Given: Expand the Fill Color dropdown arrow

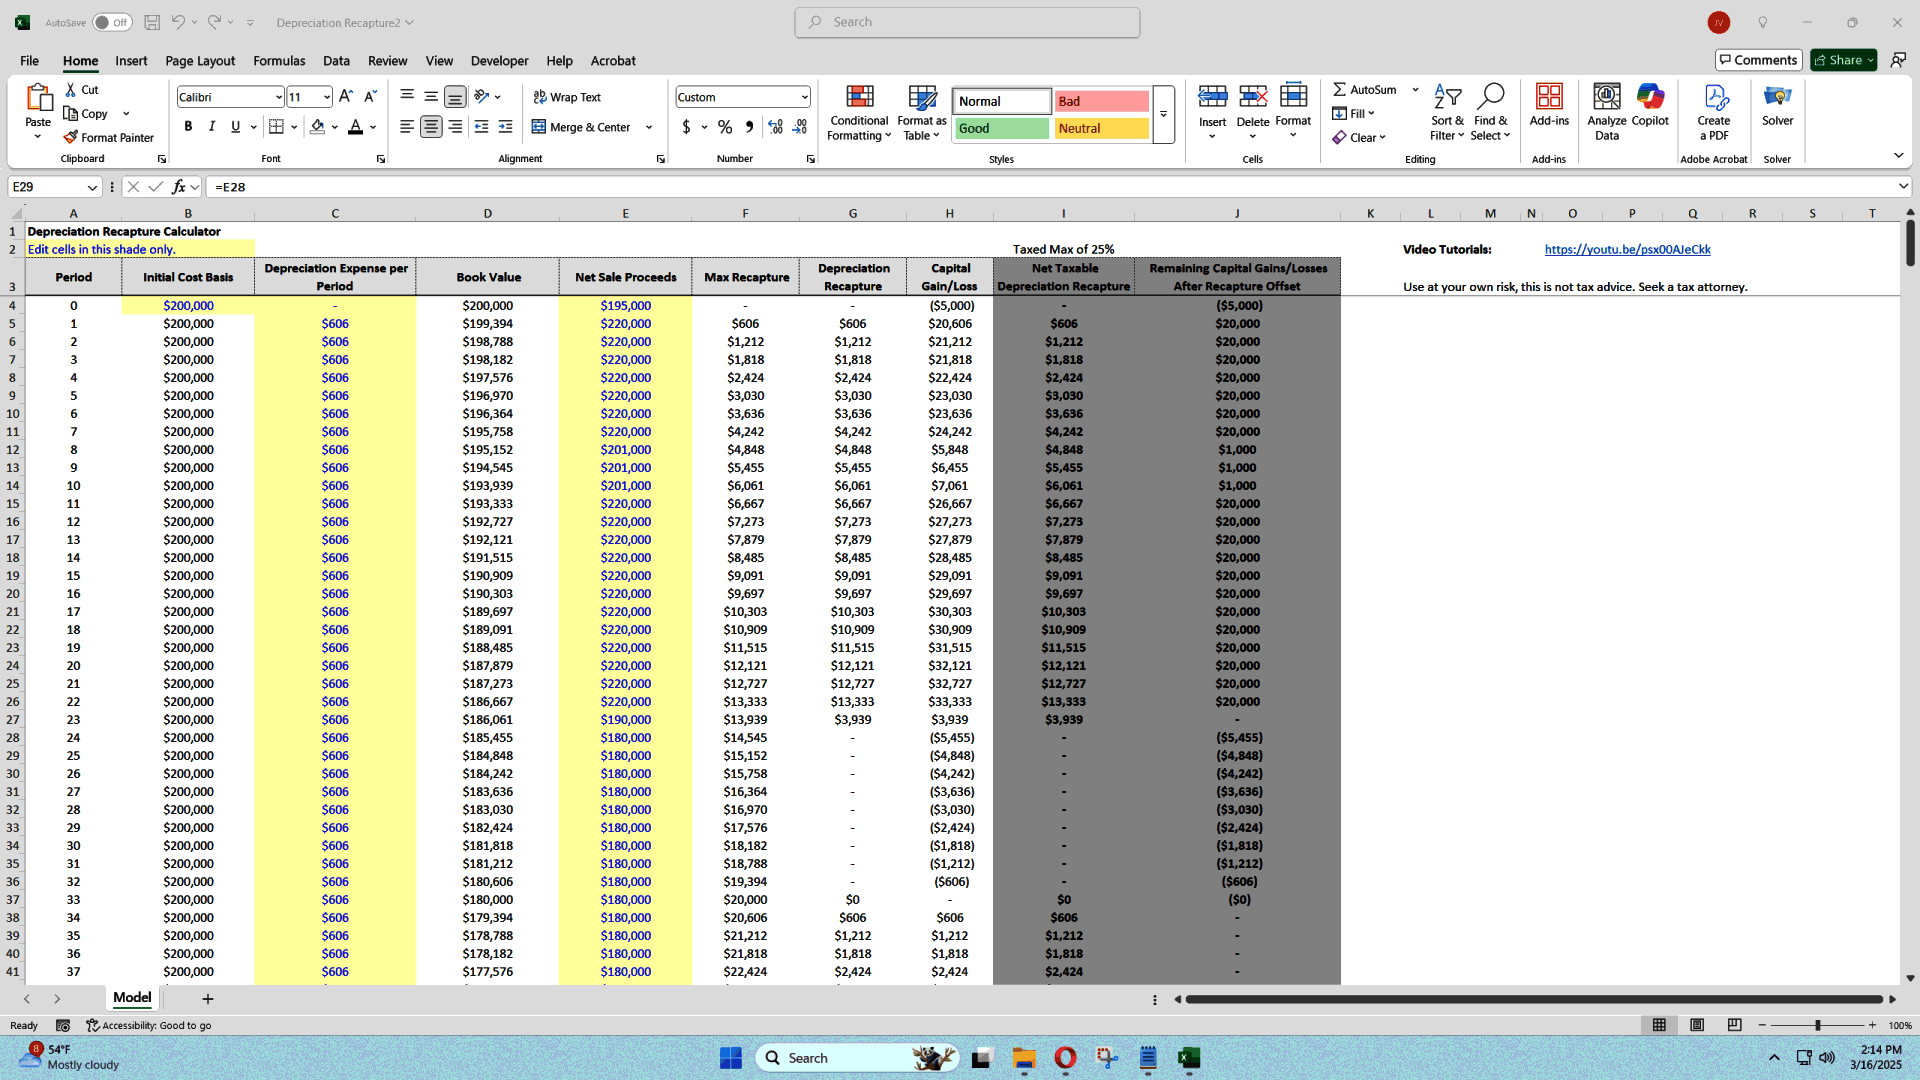Looking at the screenshot, I should 334,128.
